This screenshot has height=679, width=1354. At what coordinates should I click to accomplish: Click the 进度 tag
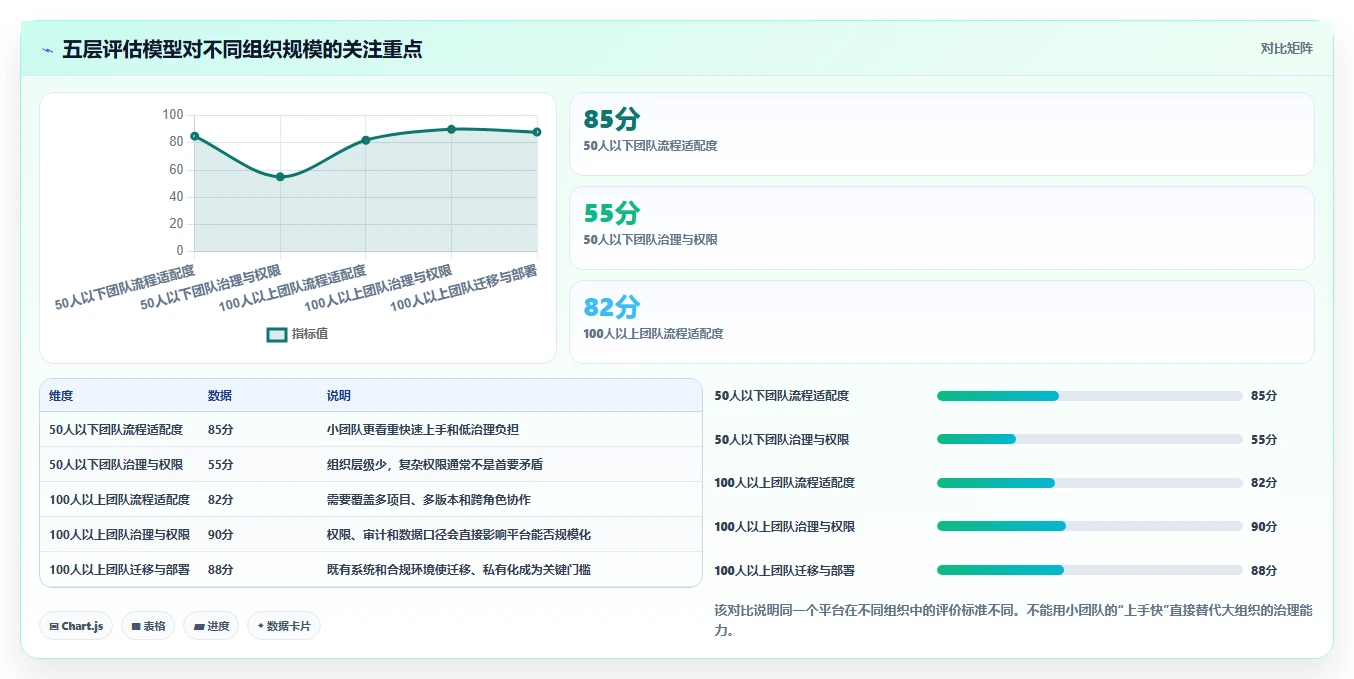click(x=211, y=626)
